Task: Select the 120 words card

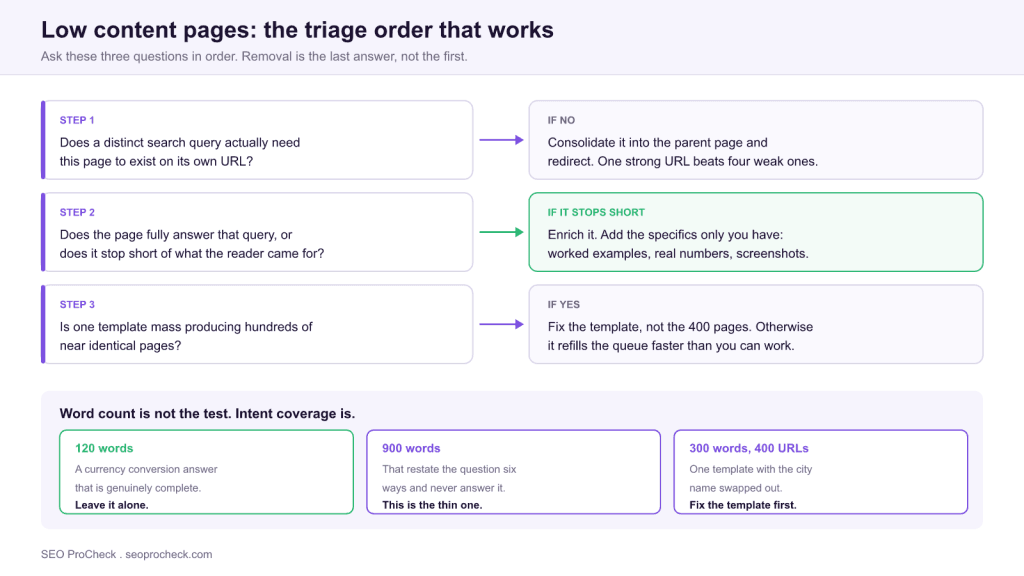Action: coord(206,472)
